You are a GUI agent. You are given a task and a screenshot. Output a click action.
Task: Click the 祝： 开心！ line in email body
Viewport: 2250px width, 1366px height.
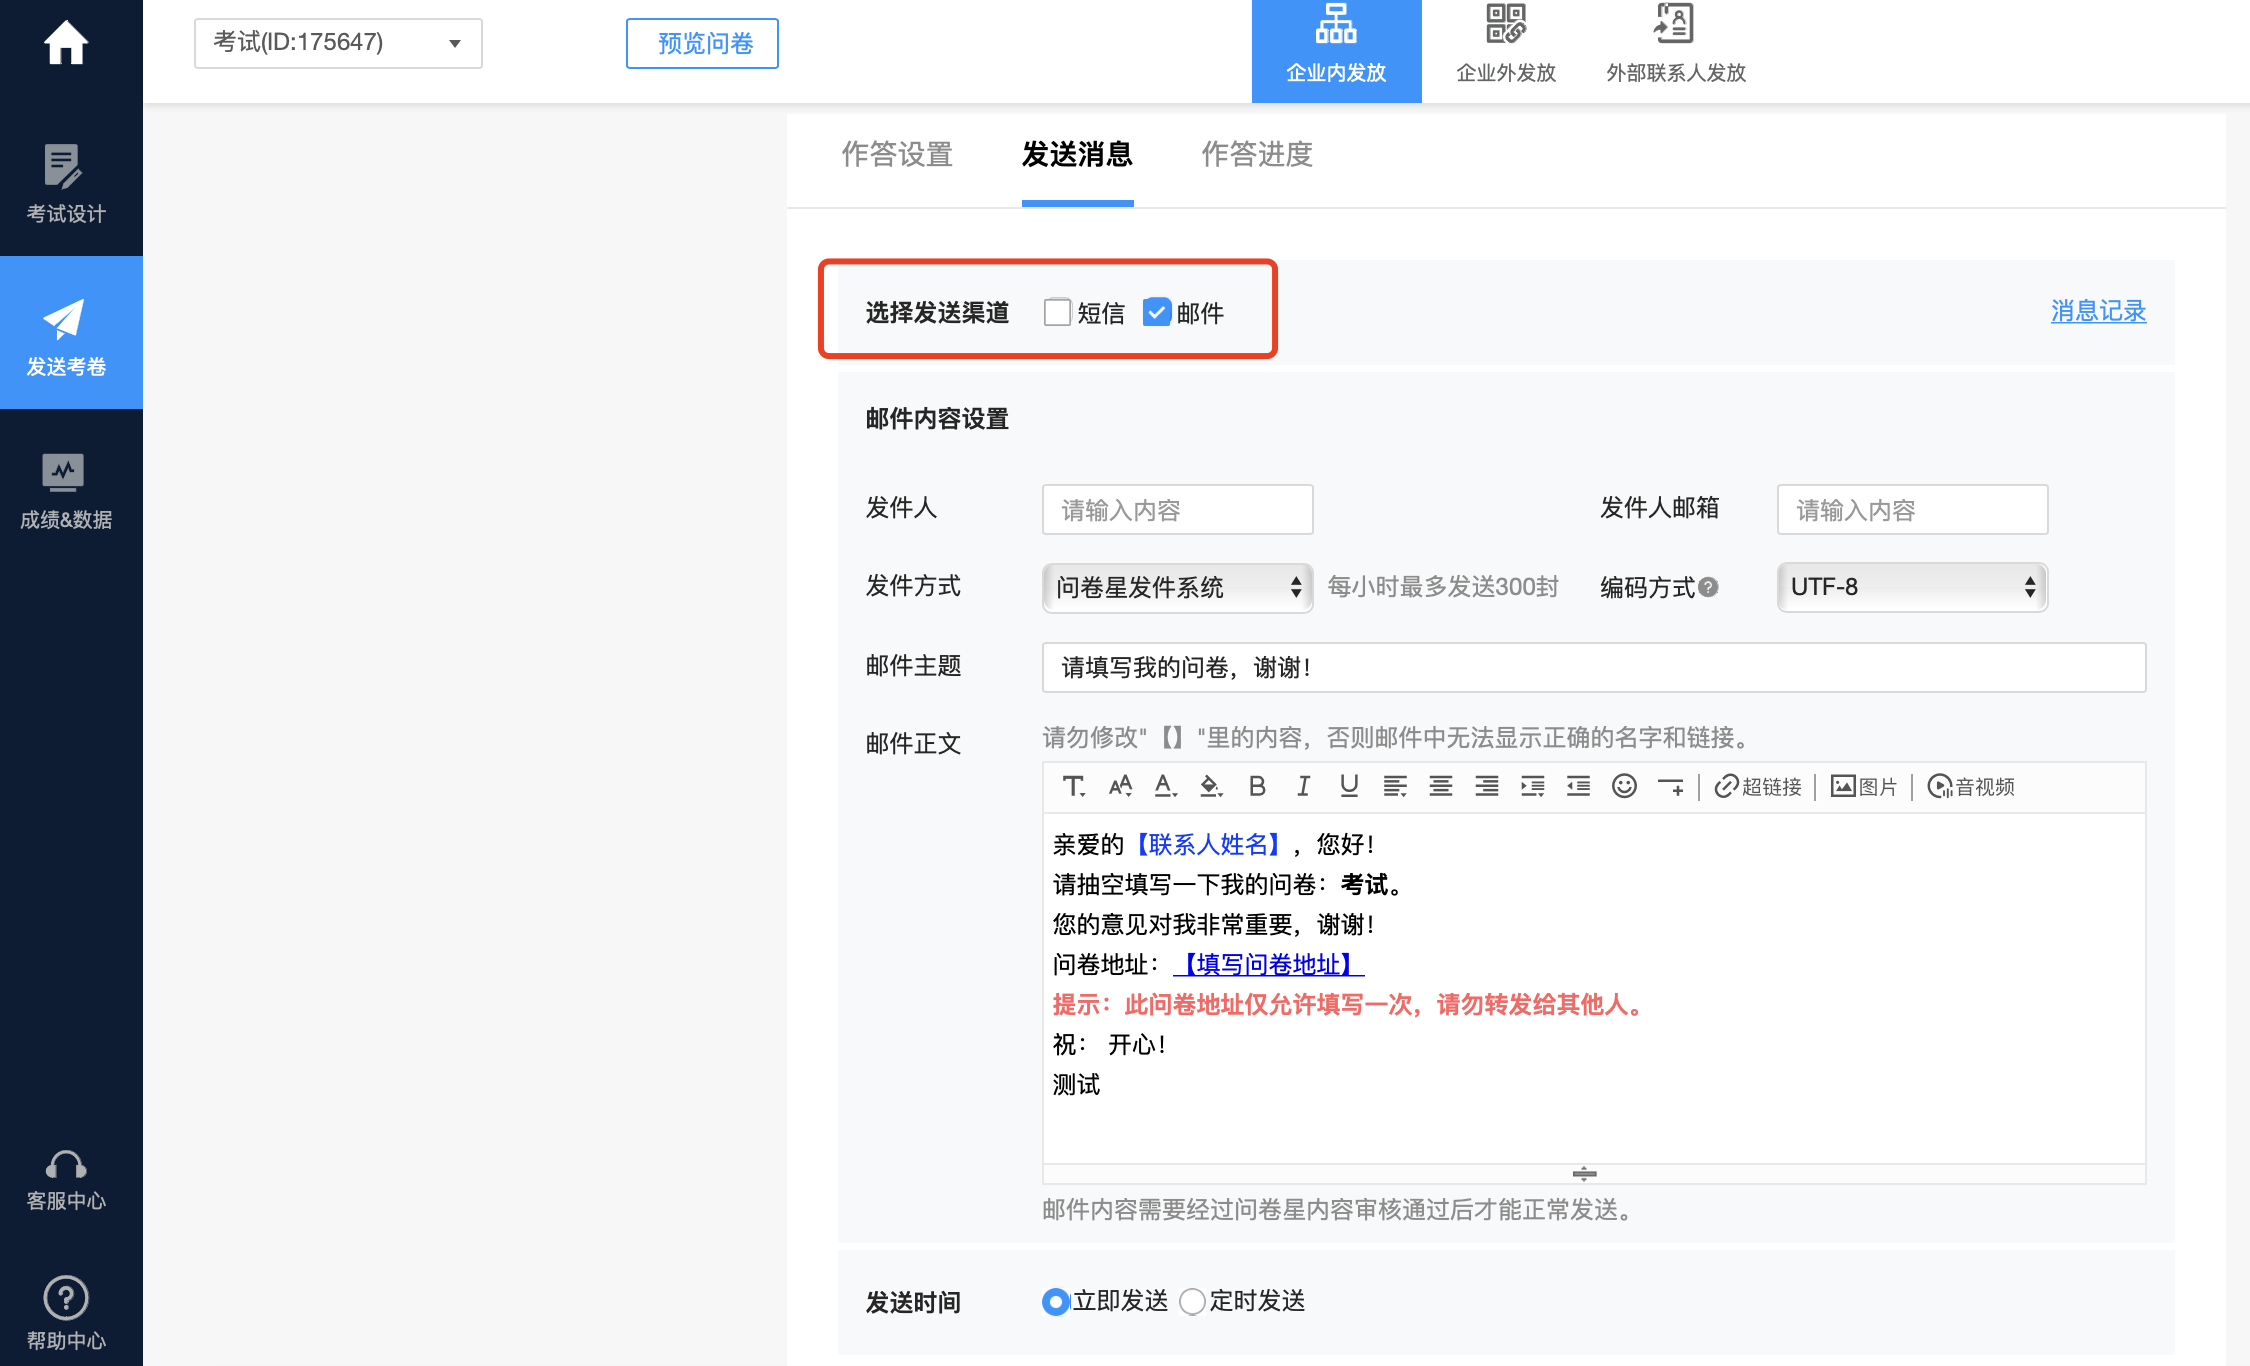tap(1110, 1045)
